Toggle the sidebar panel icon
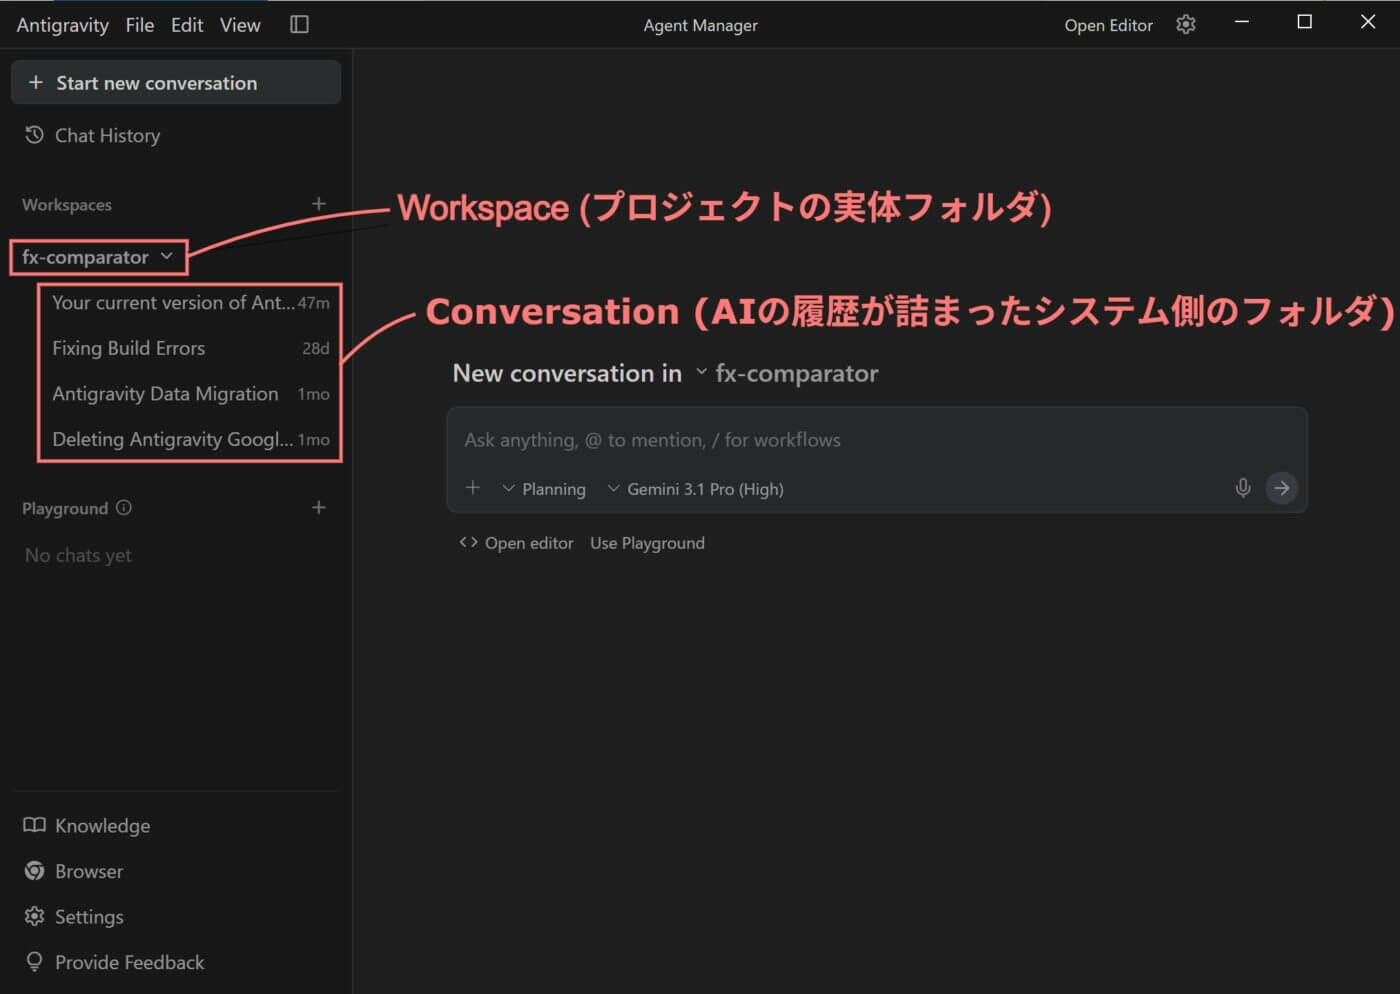This screenshot has height=994, width=1400. 299,25
